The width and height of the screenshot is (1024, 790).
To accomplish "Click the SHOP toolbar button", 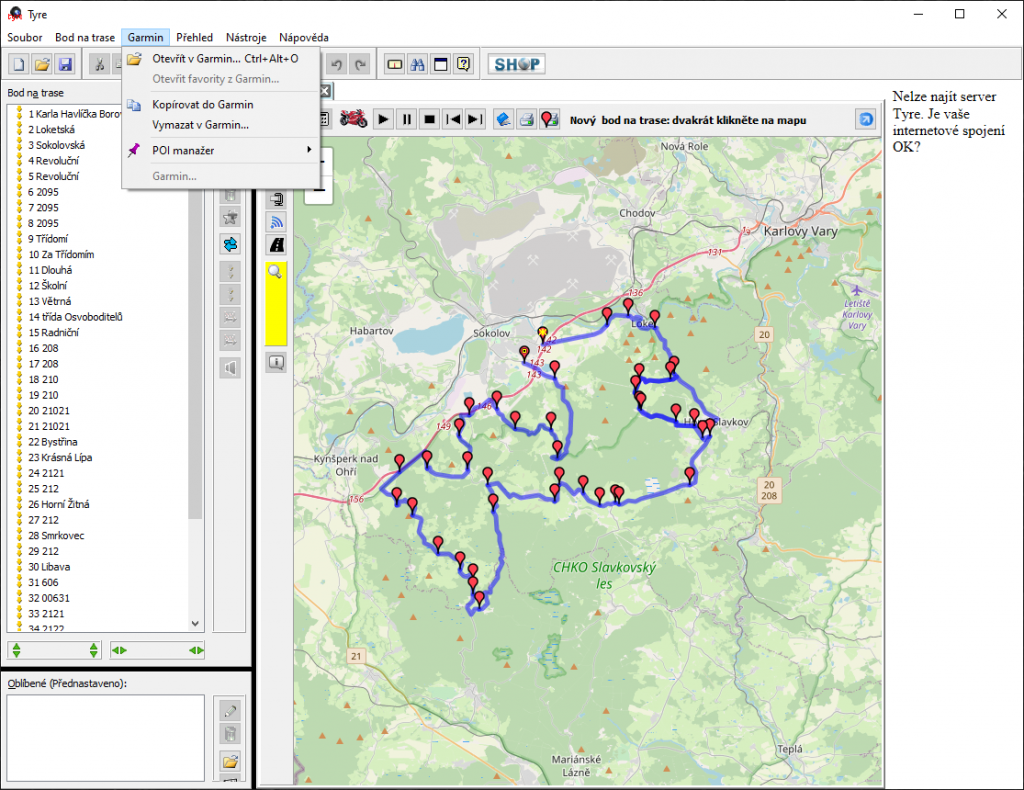I will click(x=516, y=64).
